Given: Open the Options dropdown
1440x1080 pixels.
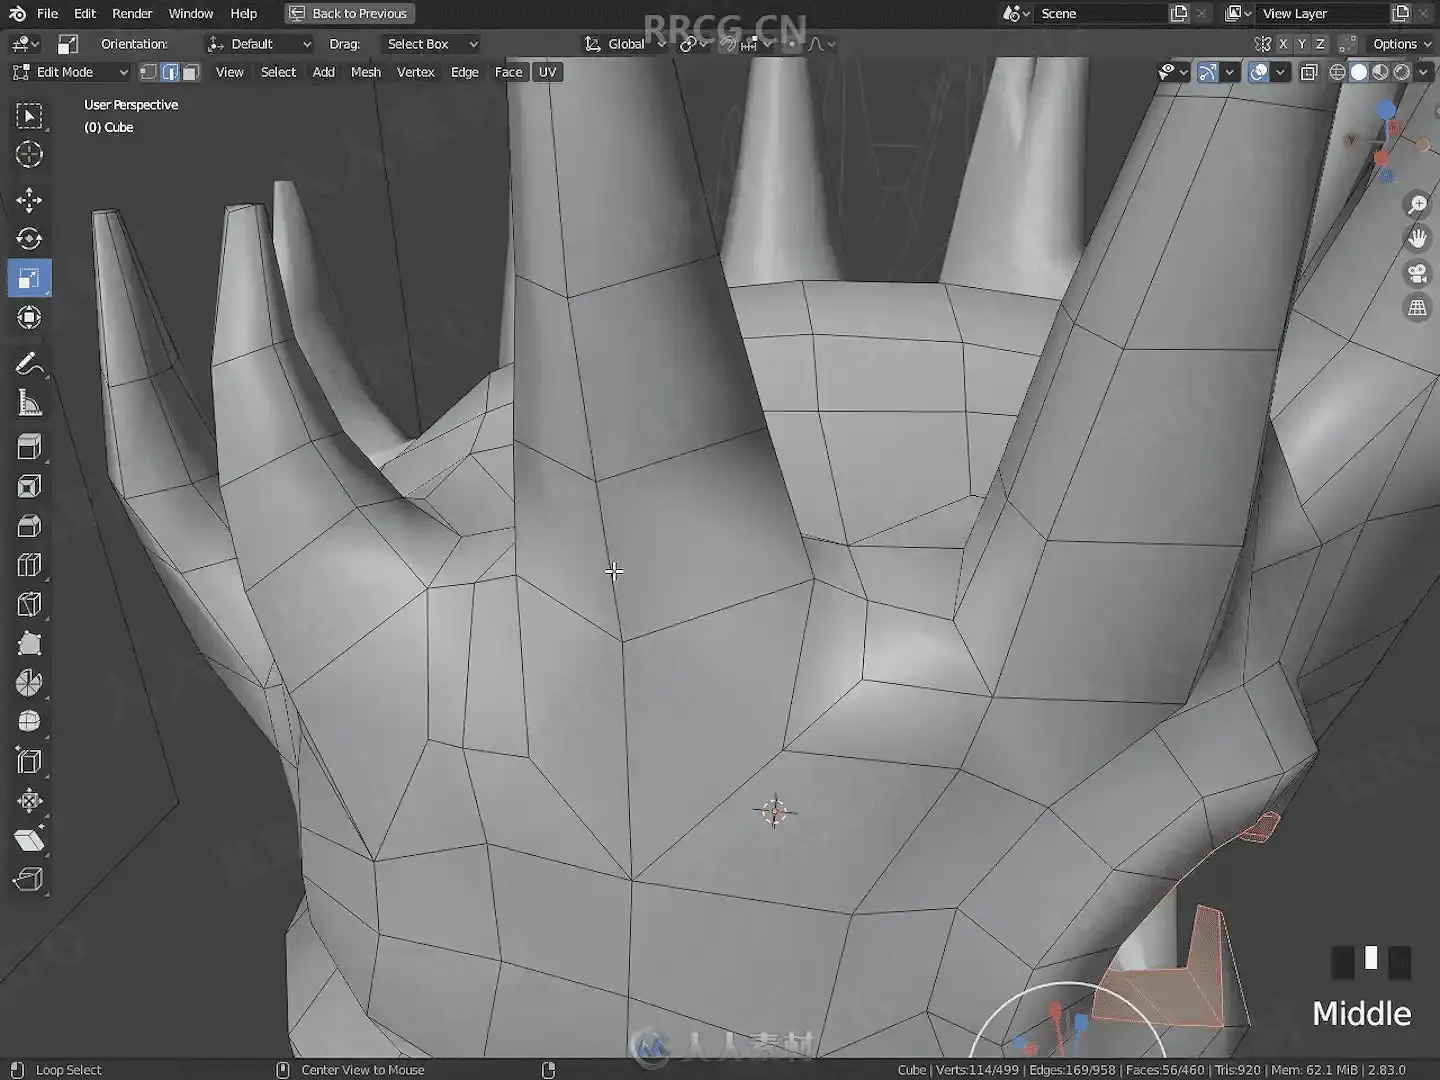Looking at the screenshot, I should (1401, 44).
